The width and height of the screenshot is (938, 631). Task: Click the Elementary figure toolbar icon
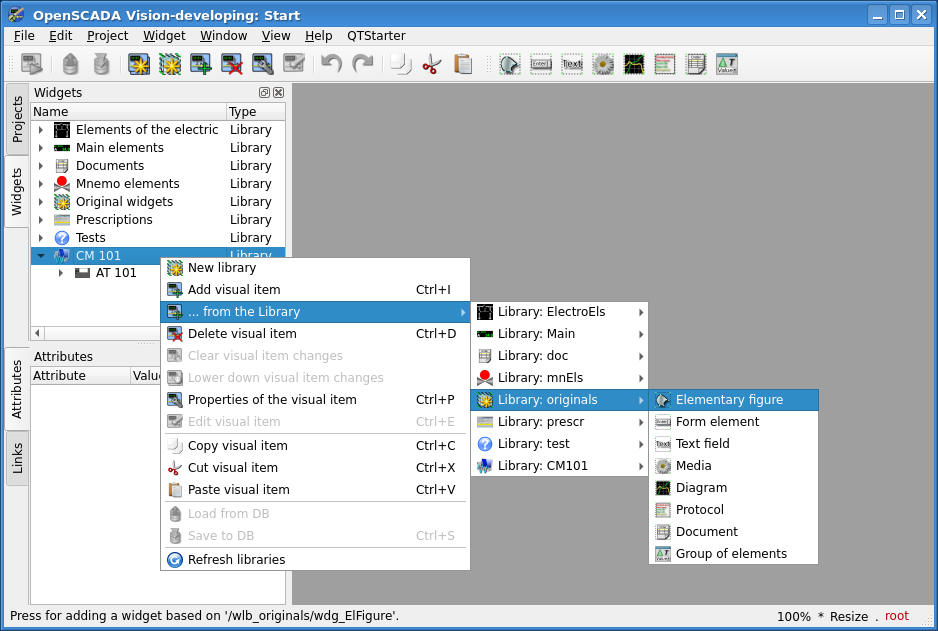[510, 65]
